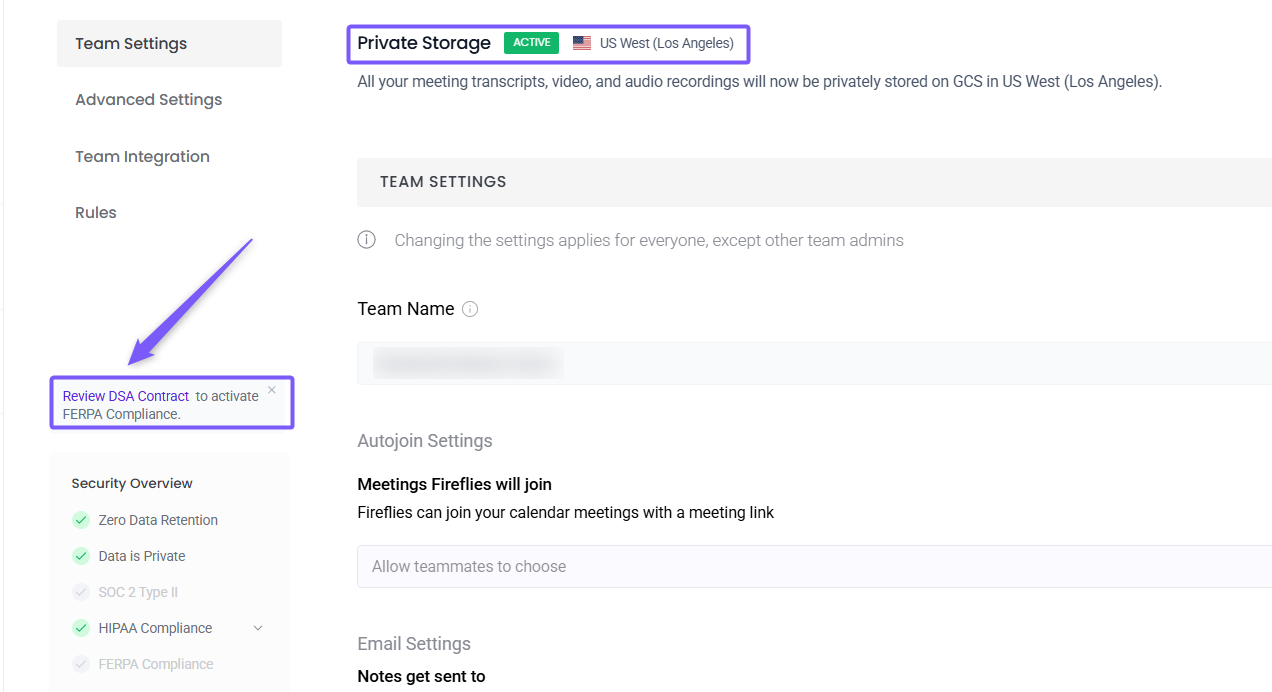Dismiss the FERPA Compliance notice
Image resolution: width=1272 pixels, height=692 pixels.
272,390
